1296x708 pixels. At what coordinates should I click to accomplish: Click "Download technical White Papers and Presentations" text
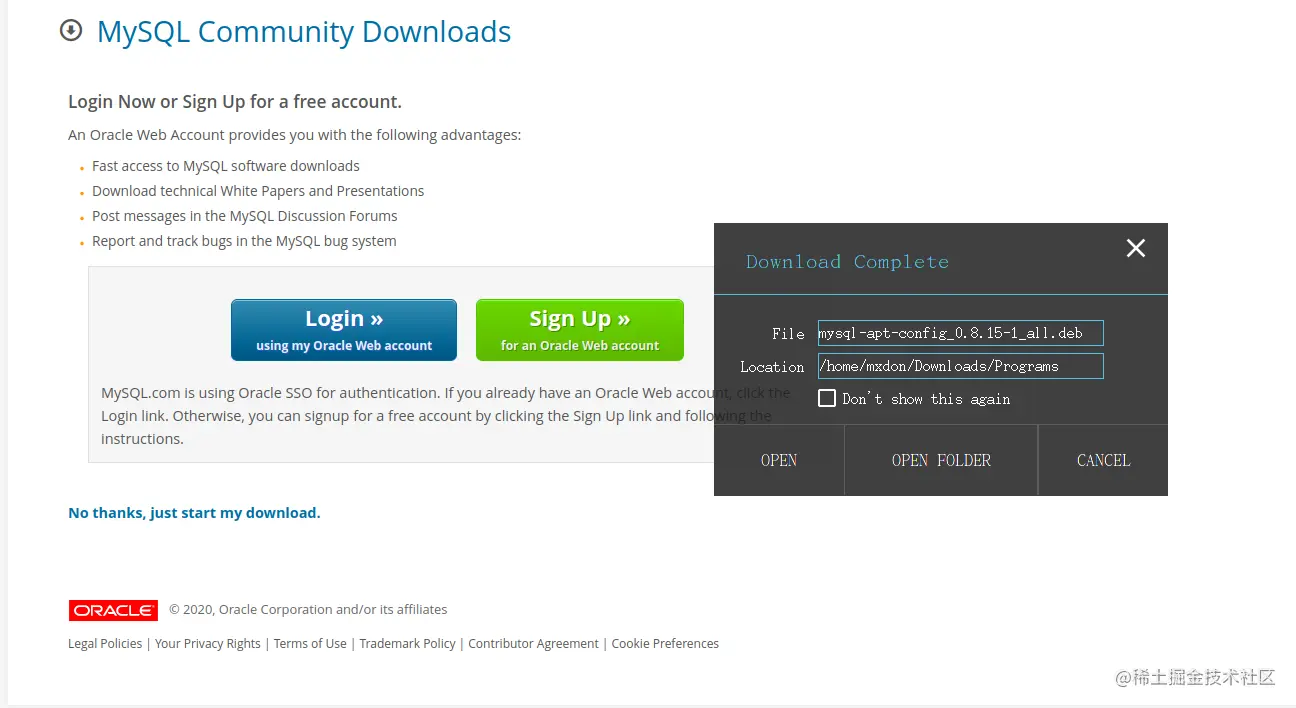click(x=258, y=191)
